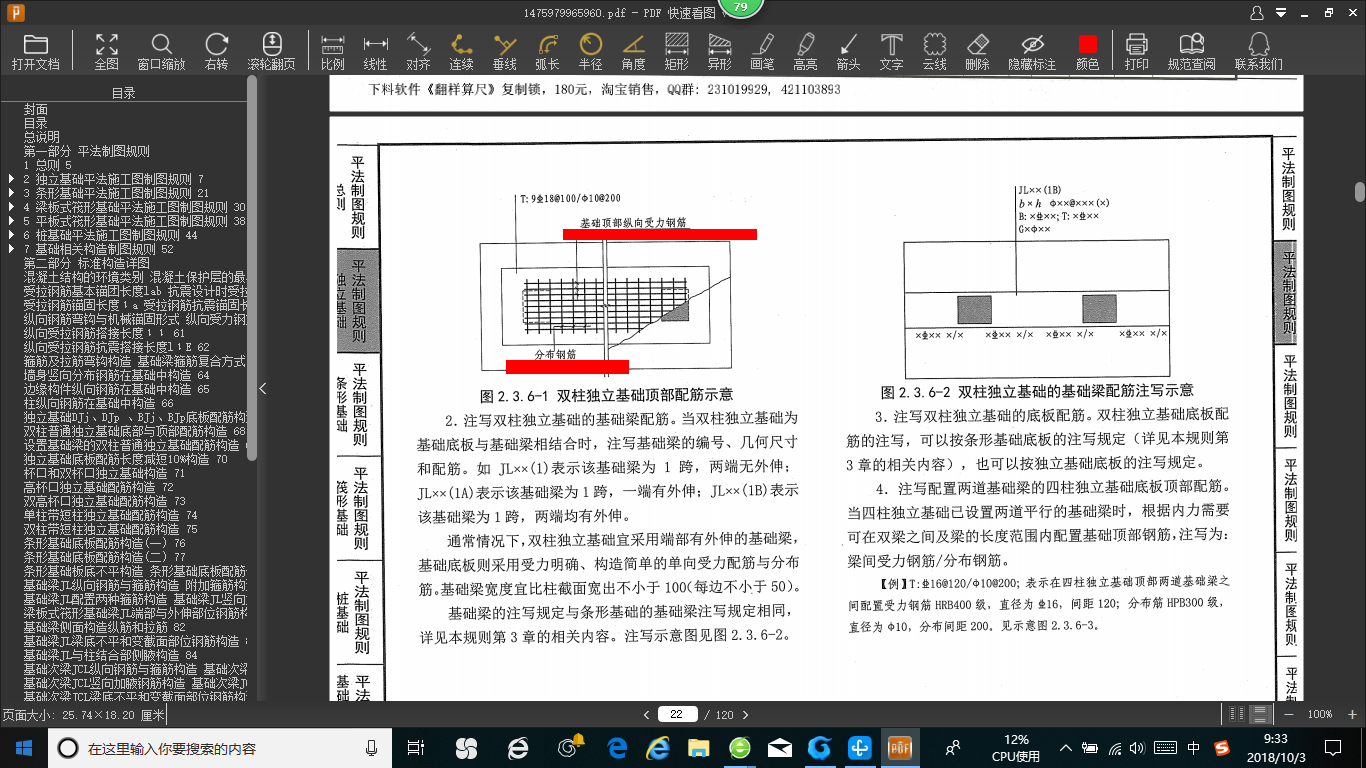Select the 异形 irregular area tool
Image resolution: width=1366 pixels, height=768 pixels.
719,51
